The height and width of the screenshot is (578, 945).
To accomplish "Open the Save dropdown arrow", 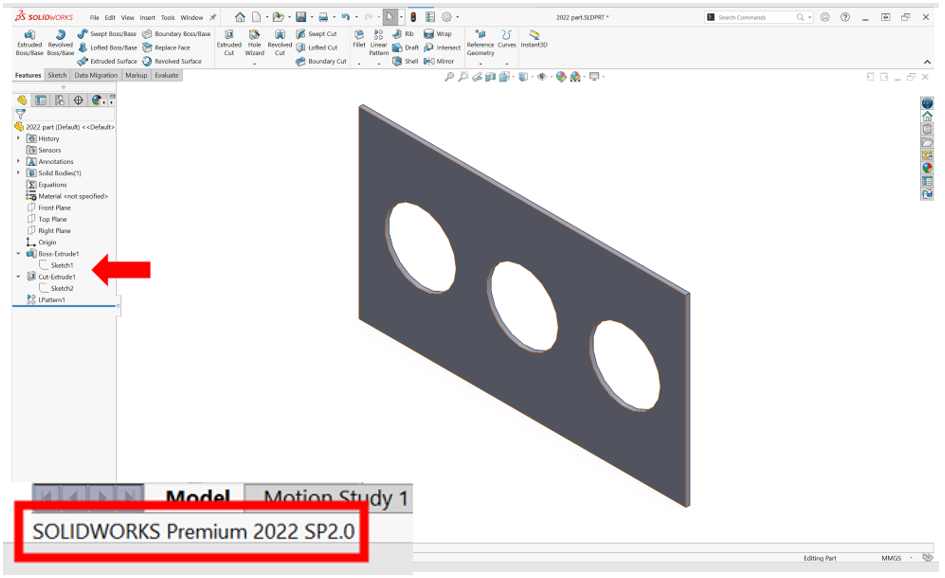I will [311, 17].
